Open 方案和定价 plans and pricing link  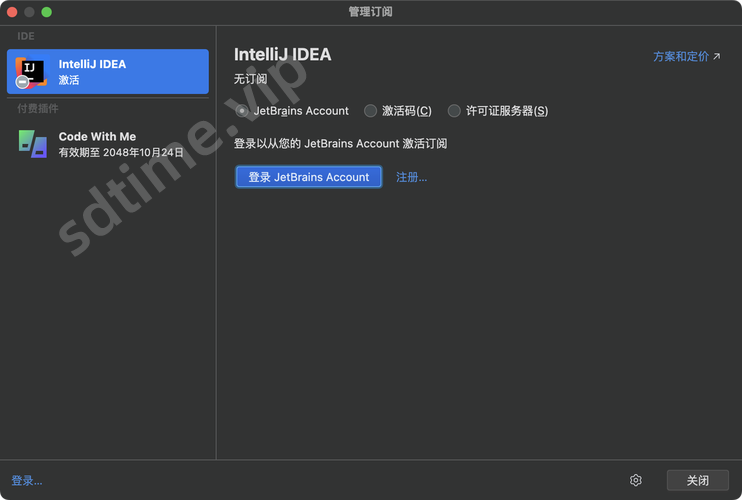[687, 57]
